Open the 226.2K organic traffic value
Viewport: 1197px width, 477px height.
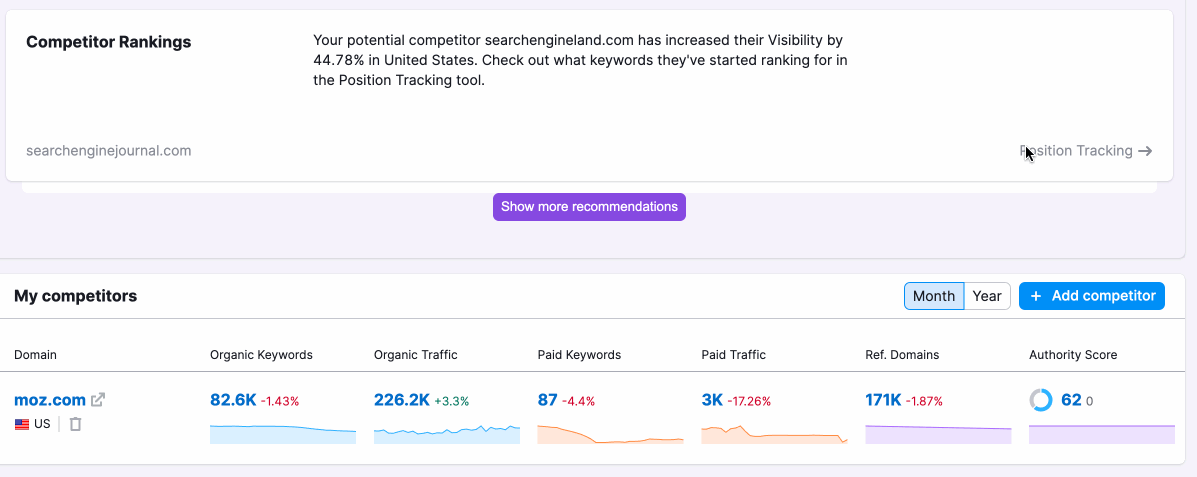402,400
